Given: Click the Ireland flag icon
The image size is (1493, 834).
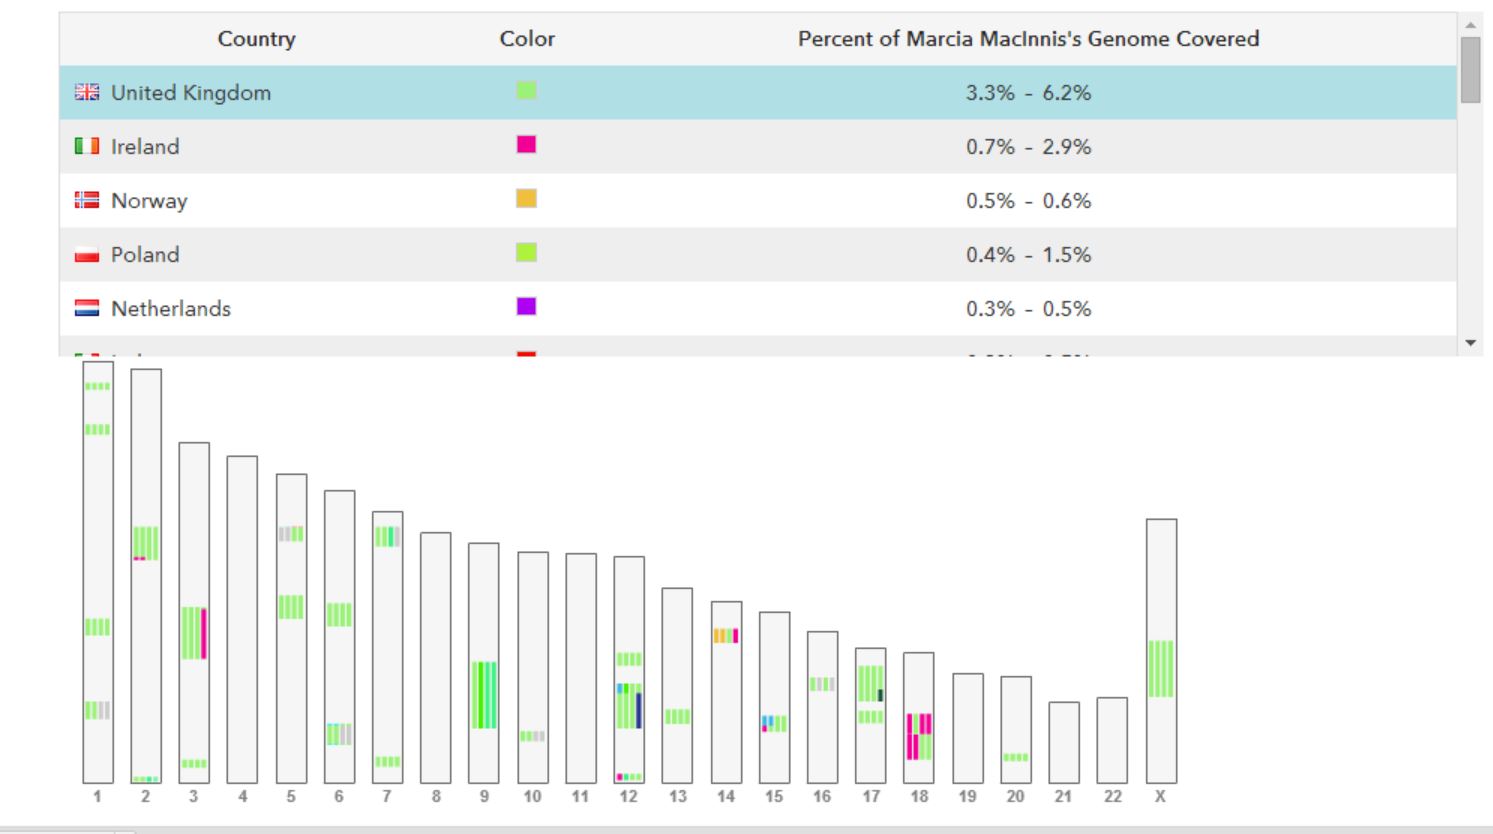Looking at the screenshot, I should pyautogui.click(x=87, y=146).
